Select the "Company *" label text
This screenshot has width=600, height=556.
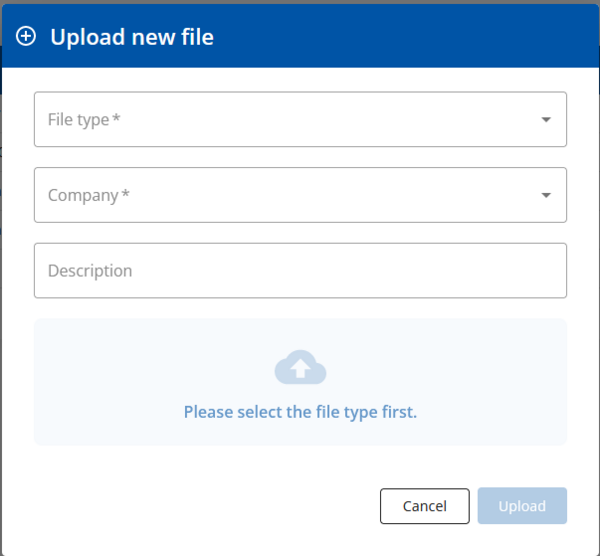[x=84, y=195]
